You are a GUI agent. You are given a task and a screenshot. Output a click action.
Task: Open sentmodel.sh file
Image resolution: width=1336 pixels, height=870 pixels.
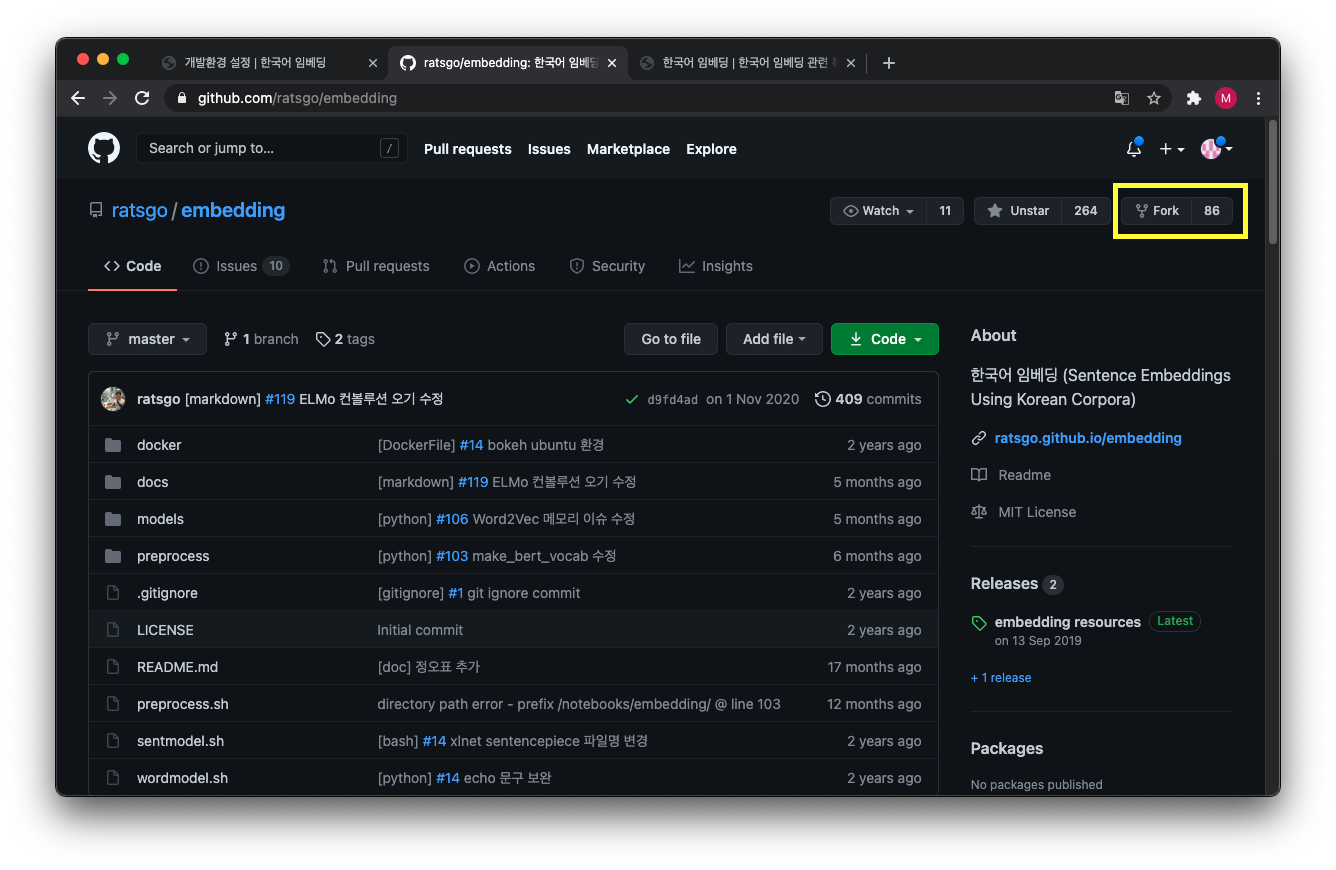180,741
